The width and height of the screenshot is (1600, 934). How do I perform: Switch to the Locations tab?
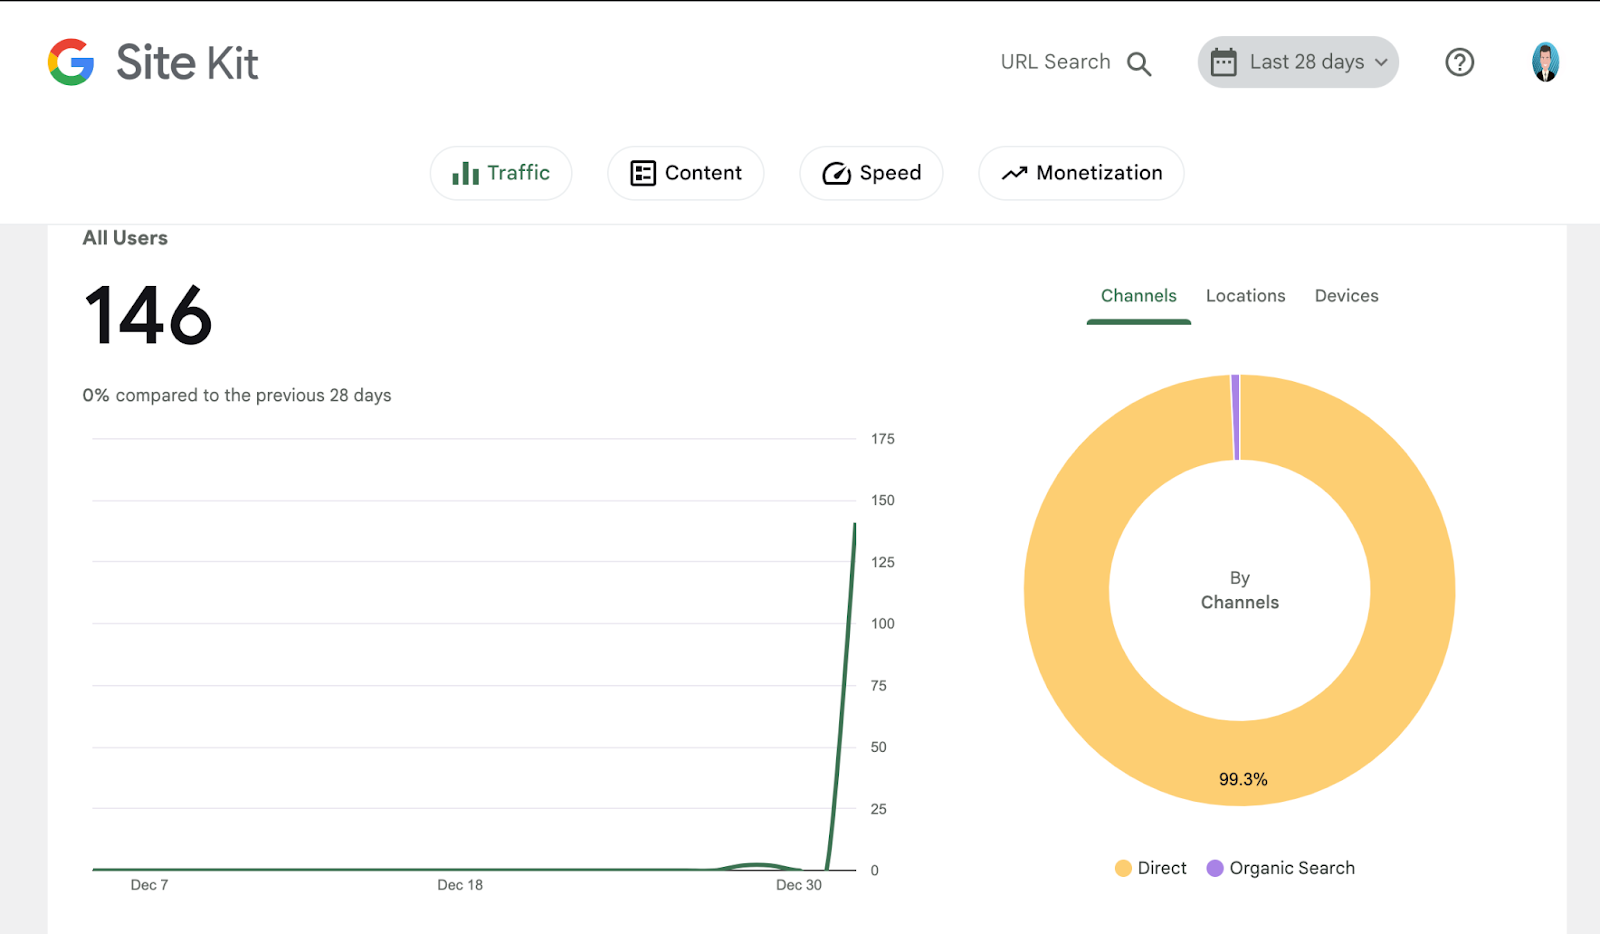tap(1245, 296)
